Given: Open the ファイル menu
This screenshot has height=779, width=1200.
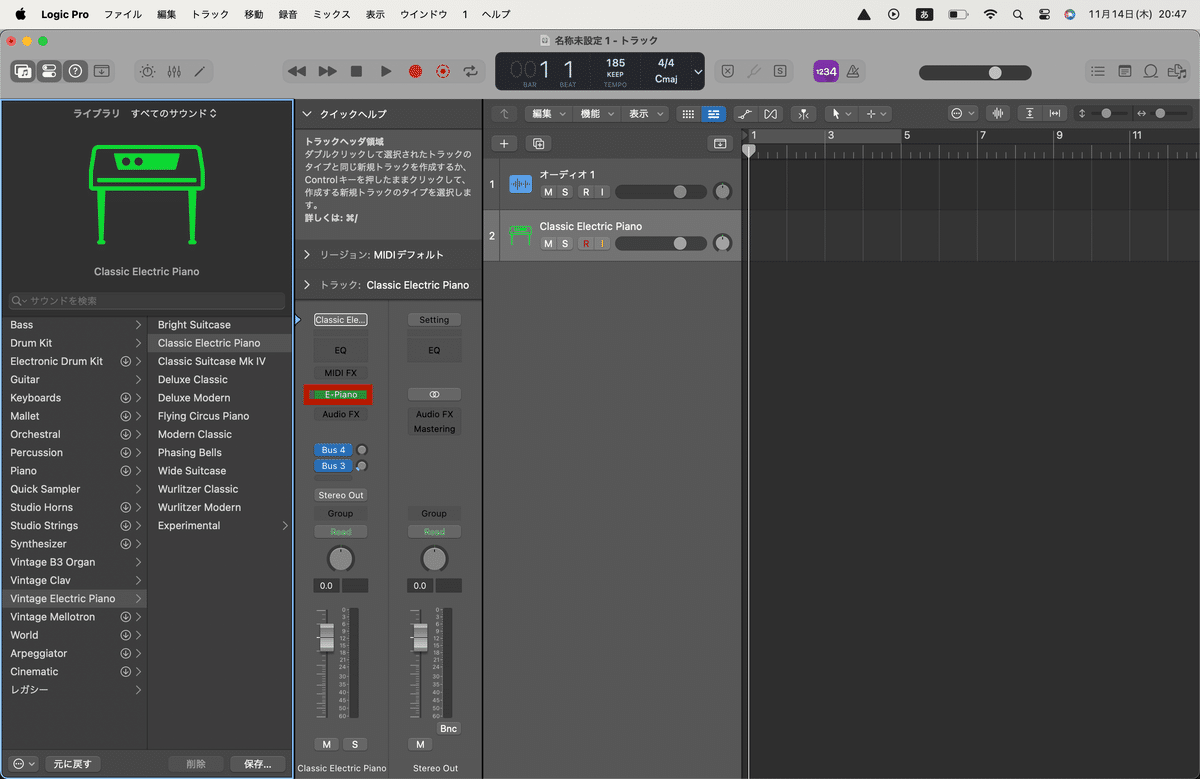Looking at the screenshot, I should (x=123, y=14).
